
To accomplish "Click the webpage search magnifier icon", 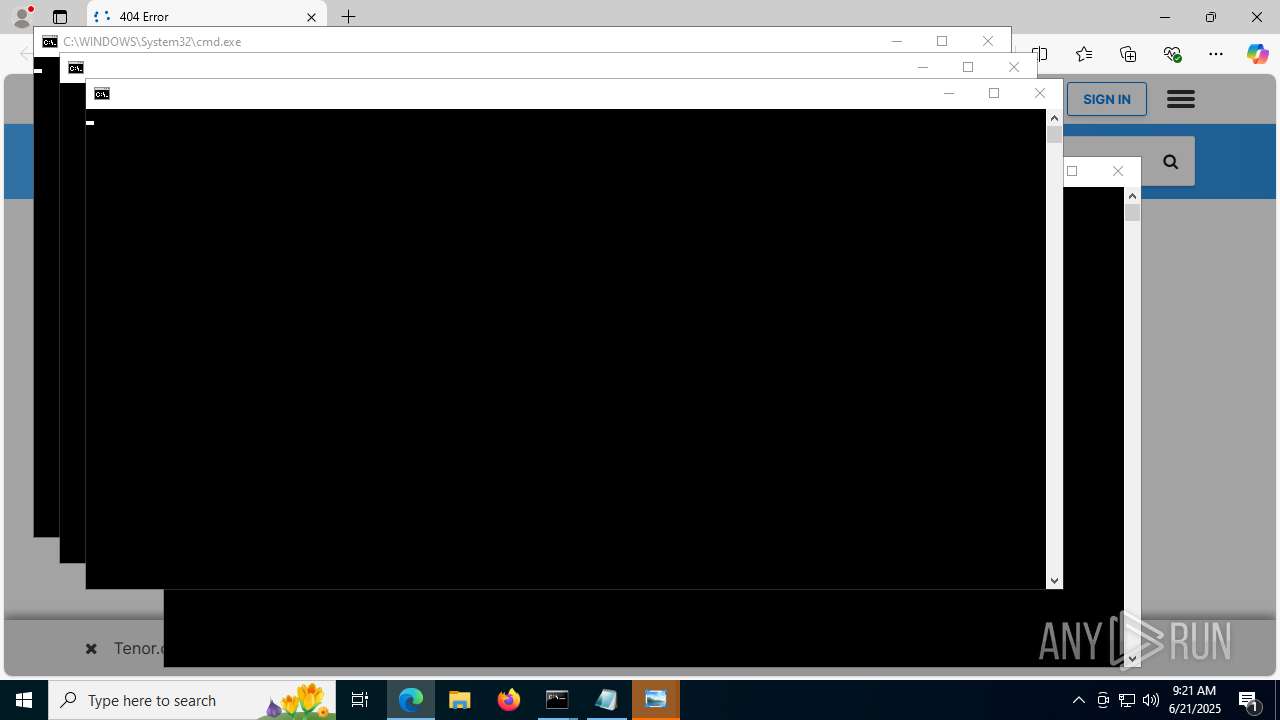I will coord(1170,162).
